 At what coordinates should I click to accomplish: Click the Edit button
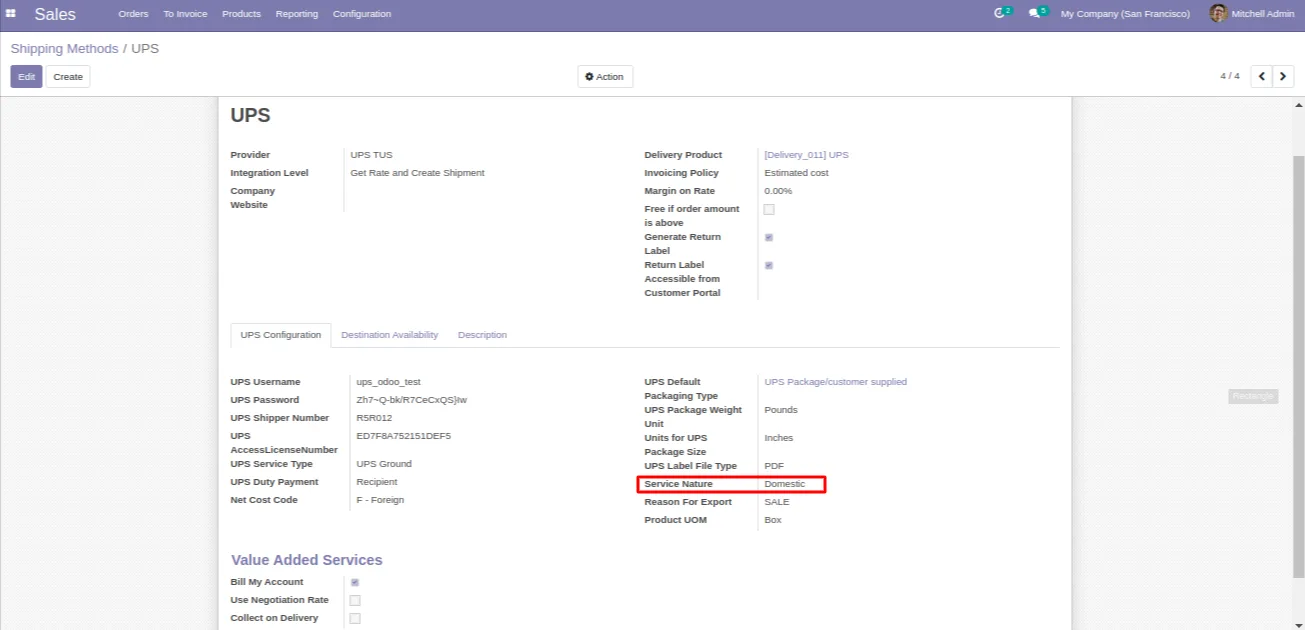tap(26, 77)
